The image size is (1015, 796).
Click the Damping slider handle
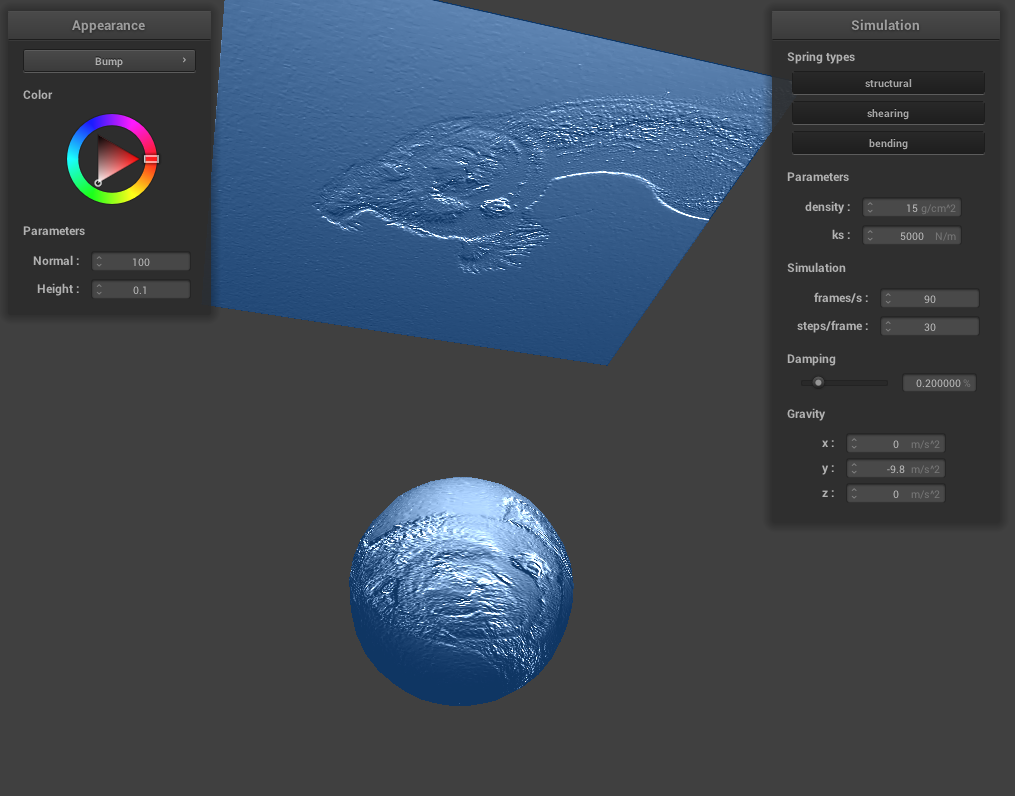pos(818,382)
